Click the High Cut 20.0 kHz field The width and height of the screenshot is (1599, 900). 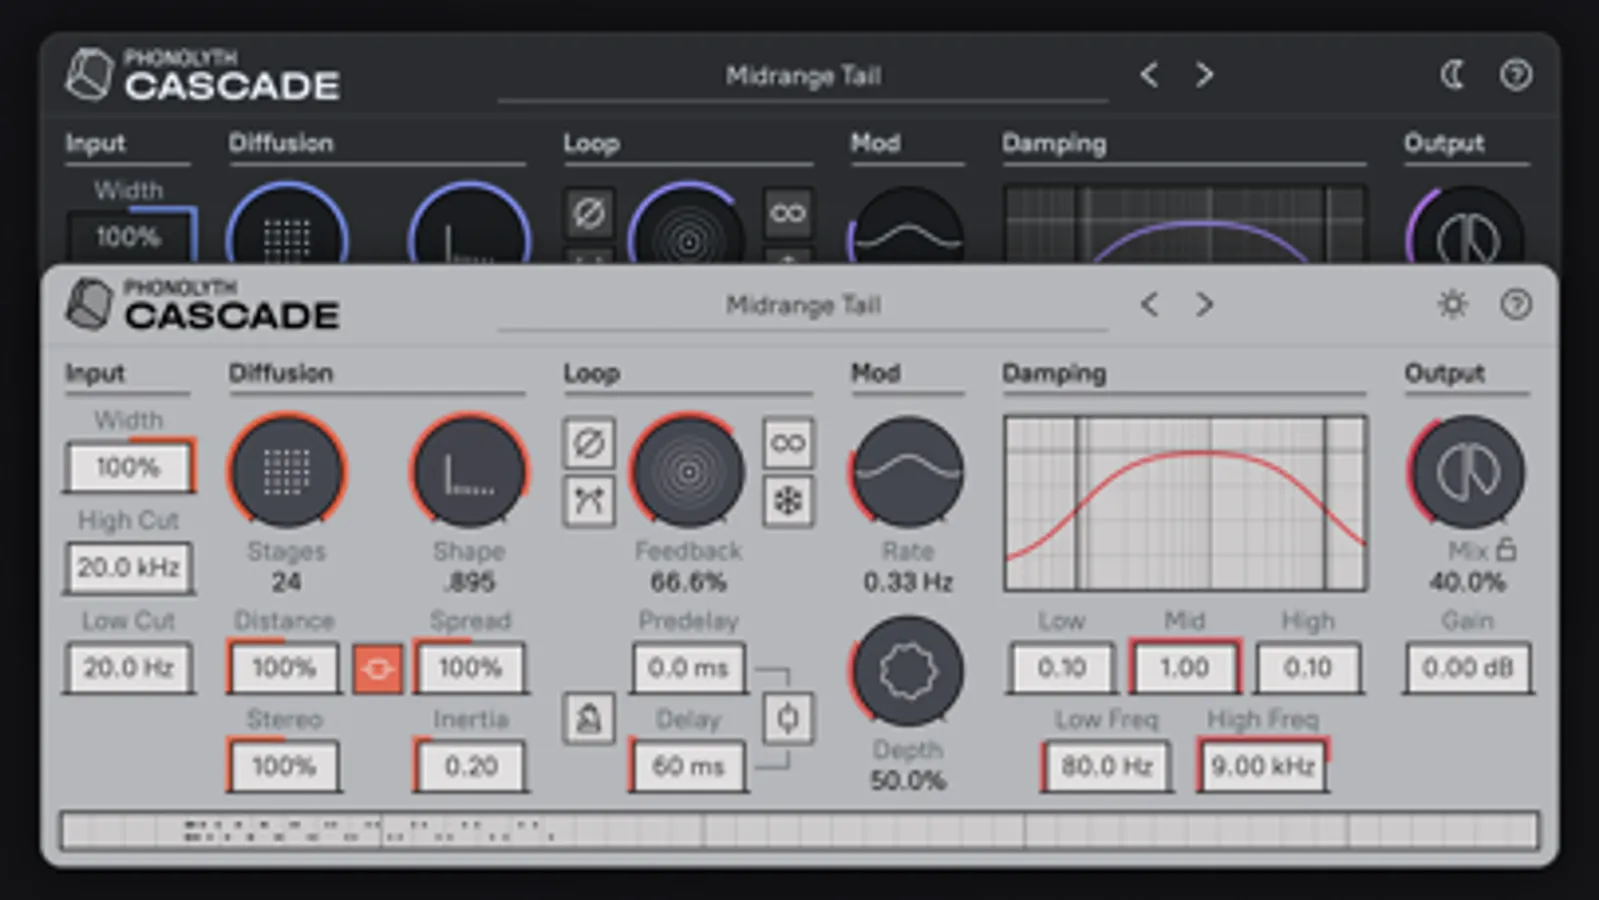coord(128,567)
